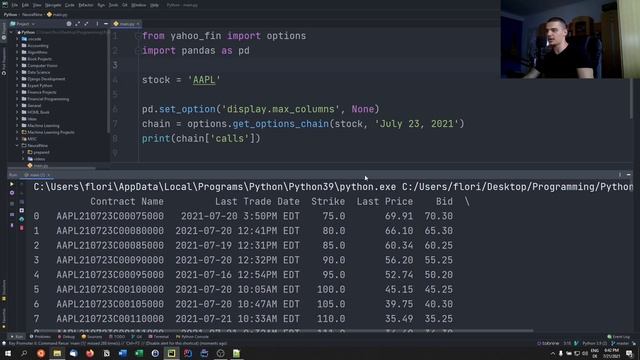Show hidden system tray icons chevron

[x=553, y=353]
